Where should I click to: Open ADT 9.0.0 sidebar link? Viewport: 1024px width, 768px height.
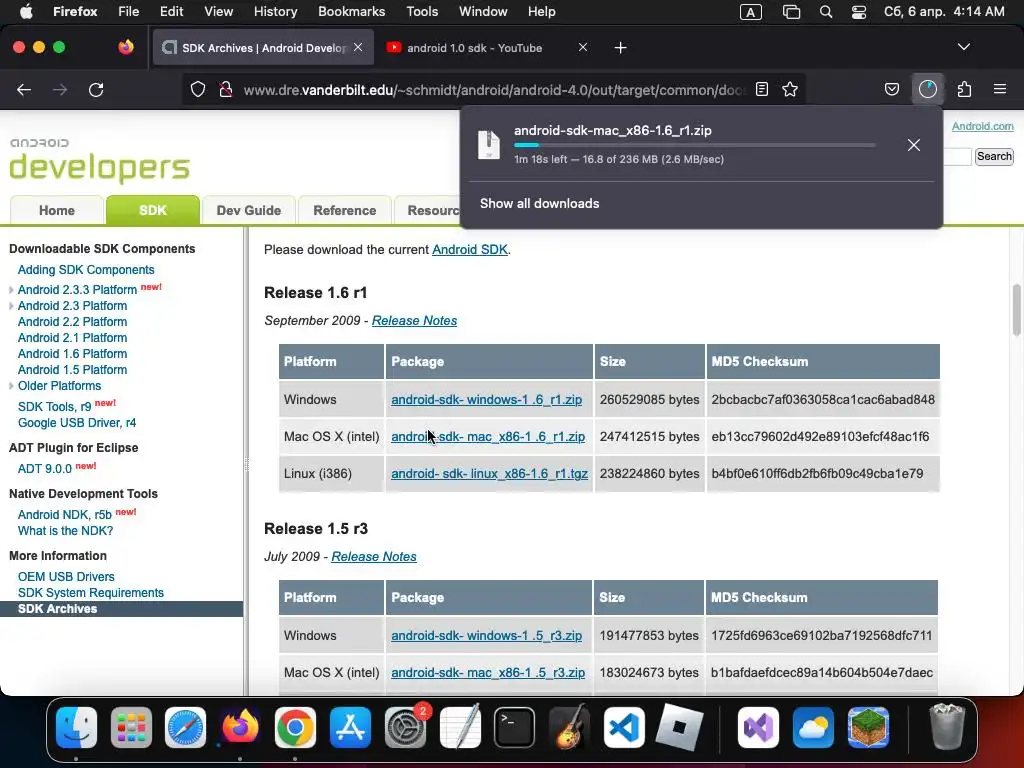coord(44,469)
